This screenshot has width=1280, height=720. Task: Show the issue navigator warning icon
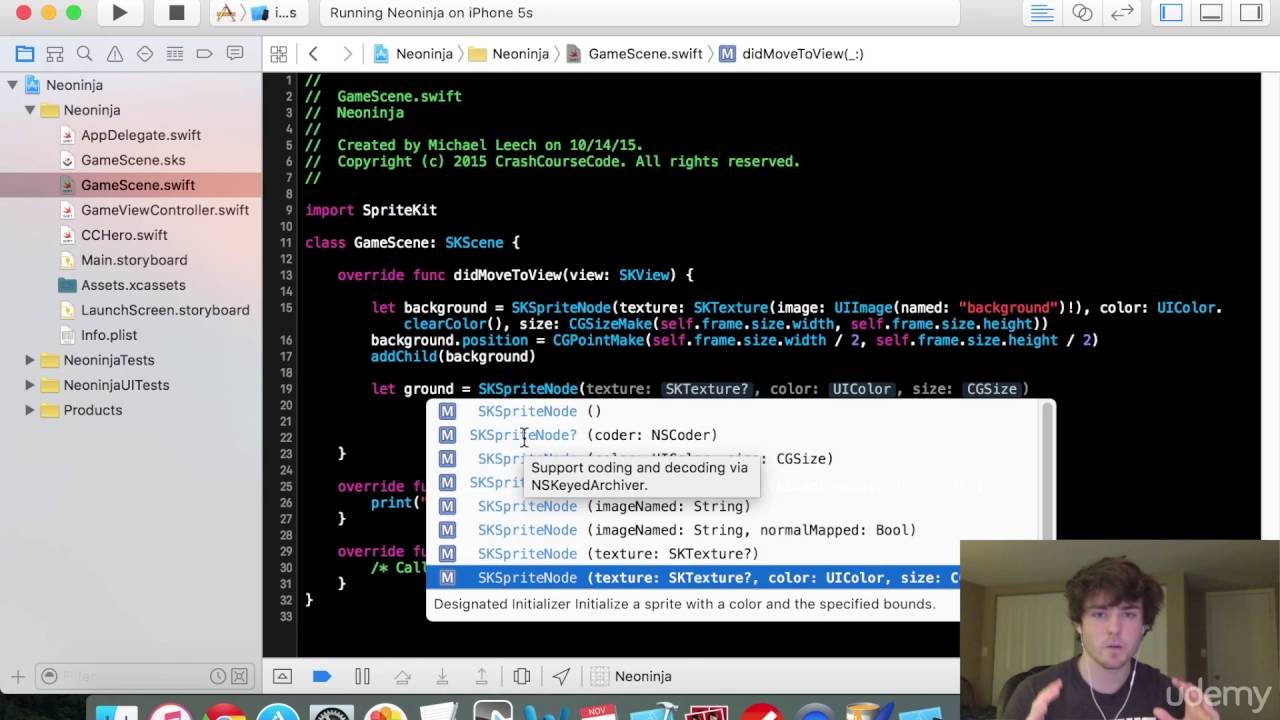[x=115, y=54]
